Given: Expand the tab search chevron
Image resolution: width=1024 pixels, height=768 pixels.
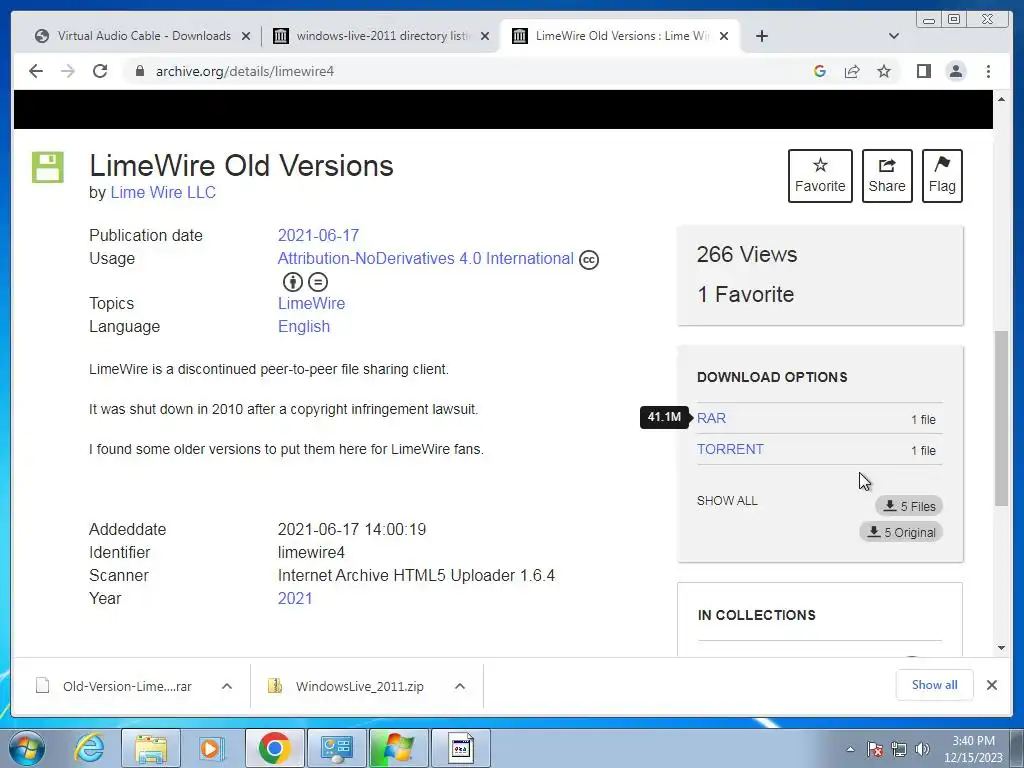Looking at the screenshot, I should click(894, 36).
